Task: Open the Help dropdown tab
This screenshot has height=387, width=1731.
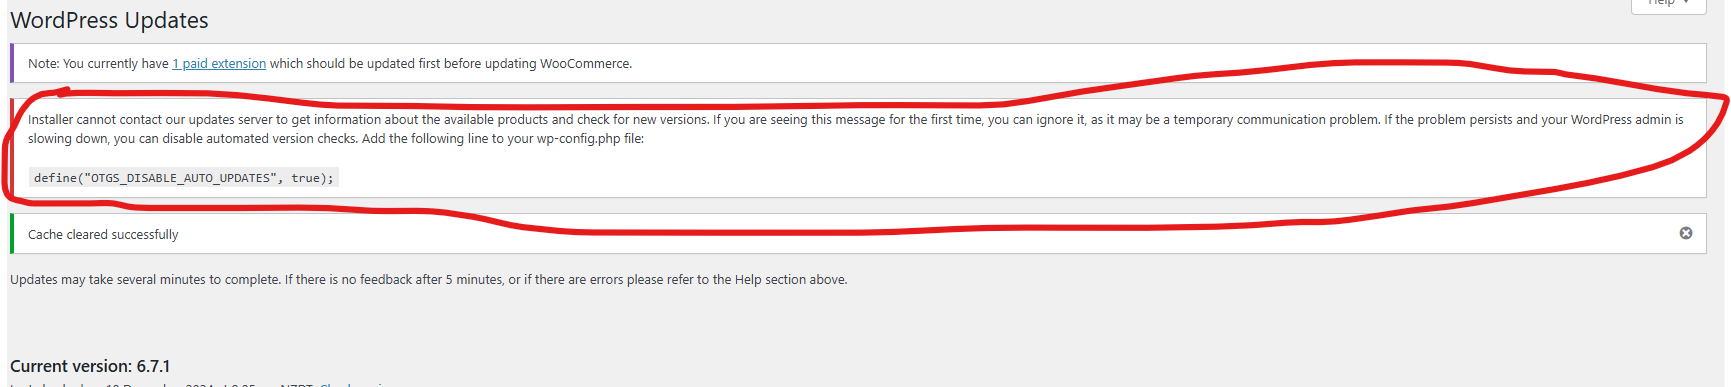Action: [1668, 4]
